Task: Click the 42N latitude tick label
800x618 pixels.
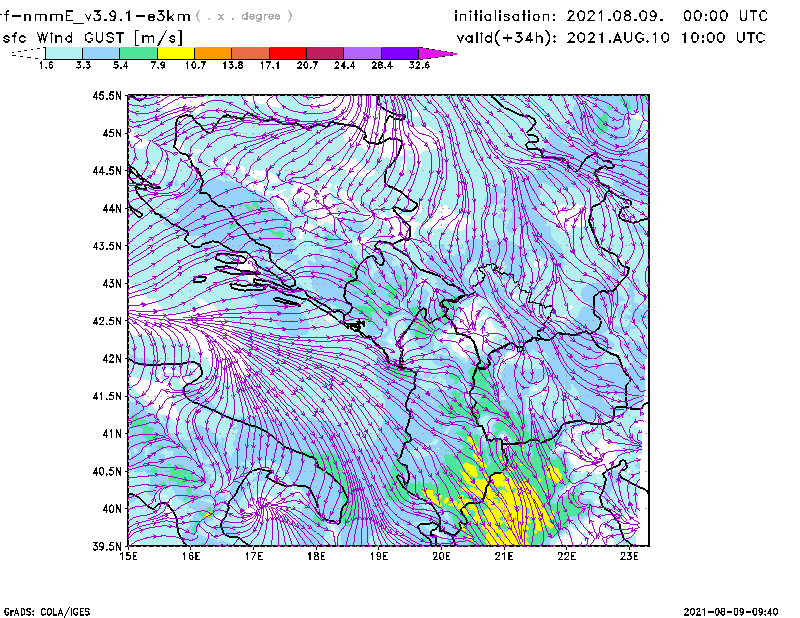Action: click(x=110, y=358)
